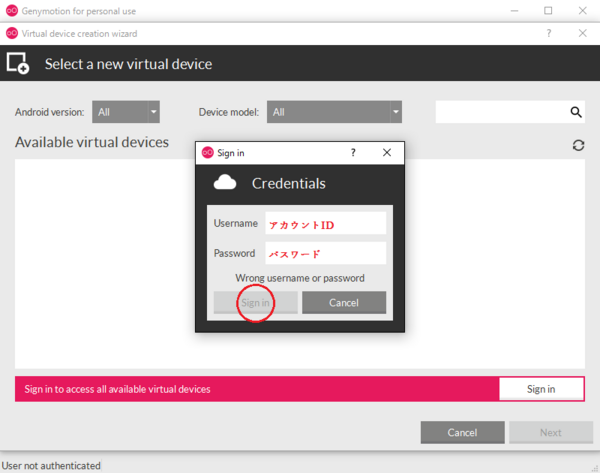Click the wizard help question mark

click(x=548, y=33)
